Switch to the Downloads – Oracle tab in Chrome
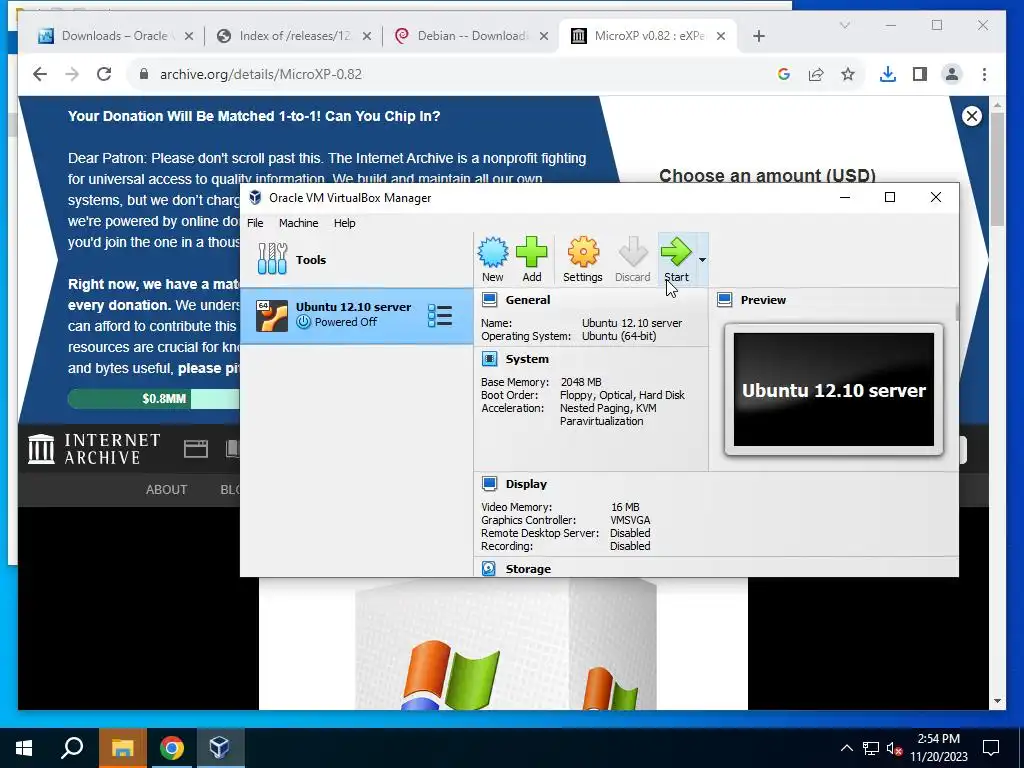 [115, 36]
